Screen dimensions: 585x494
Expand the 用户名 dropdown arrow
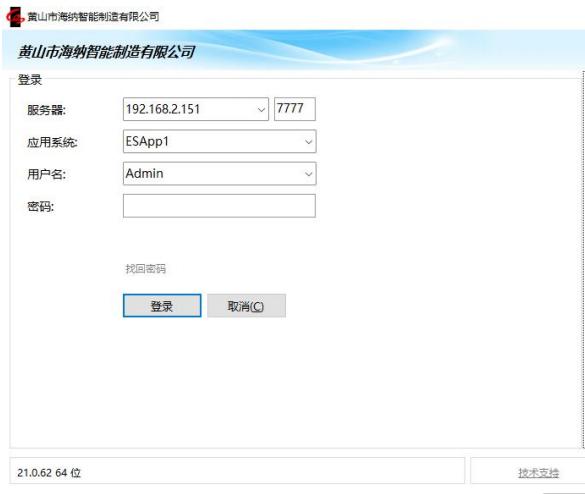pyautogui.click(x=309, y=174)
